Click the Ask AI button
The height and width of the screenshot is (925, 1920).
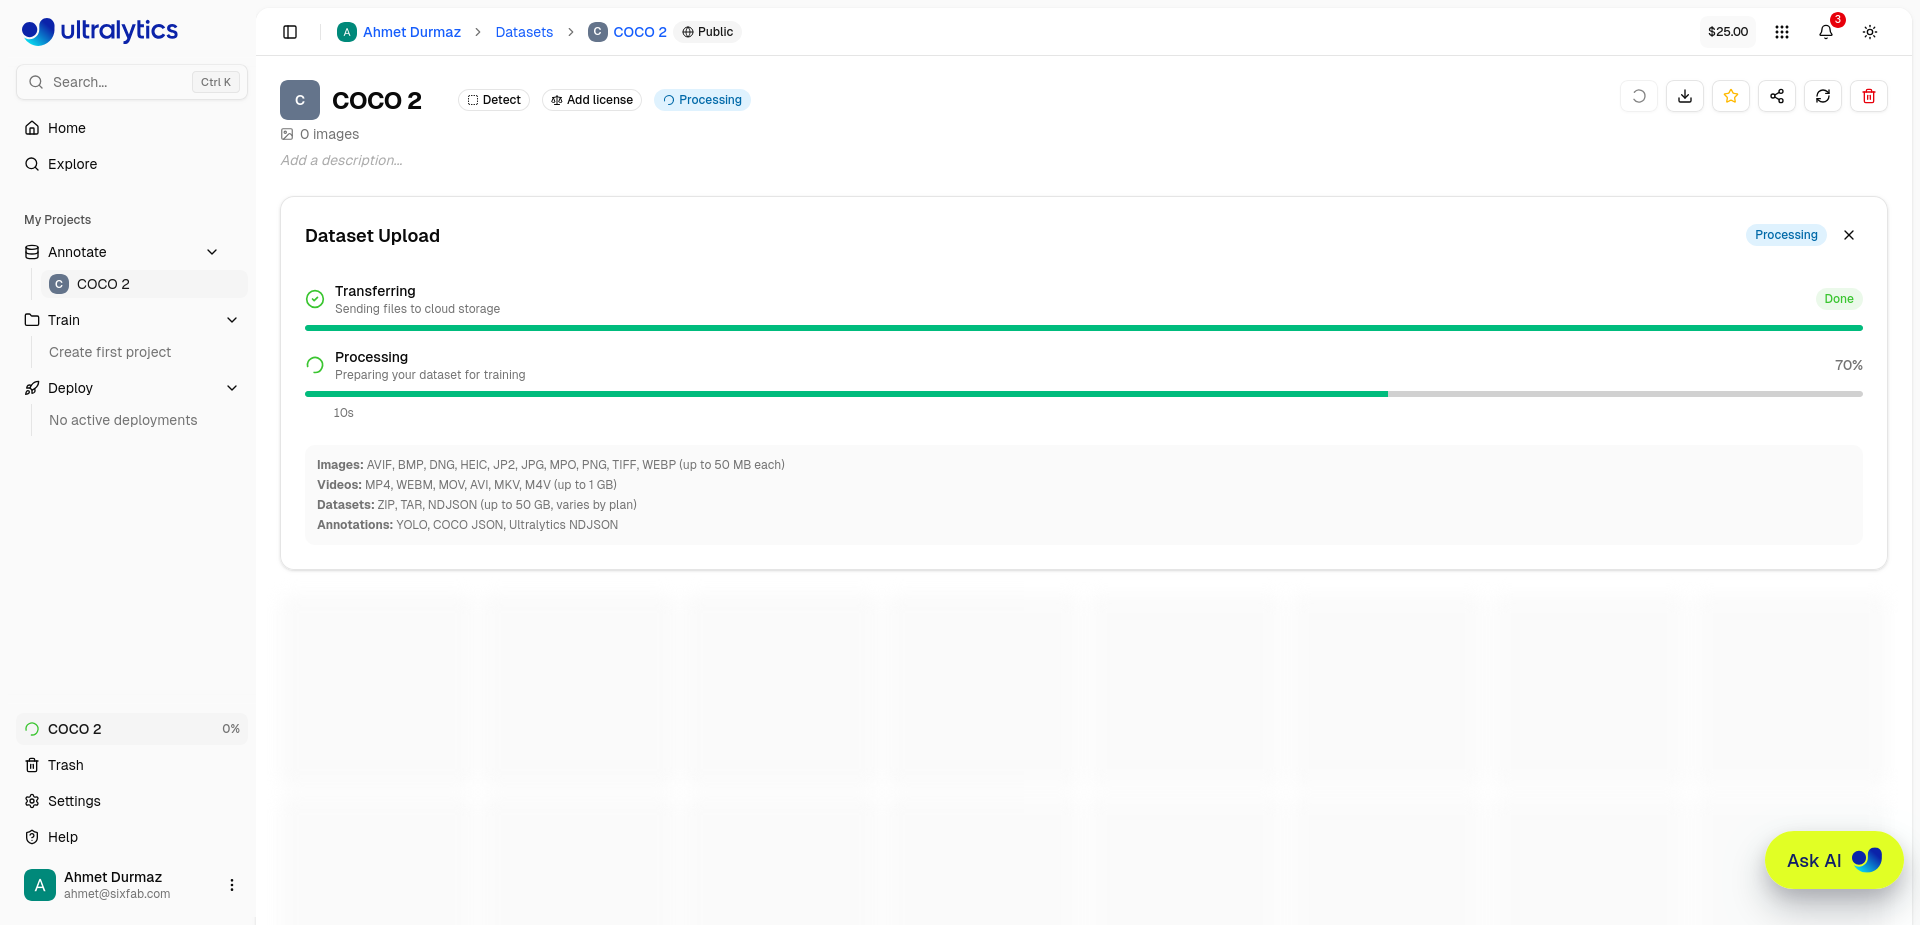click(1834, 860)
